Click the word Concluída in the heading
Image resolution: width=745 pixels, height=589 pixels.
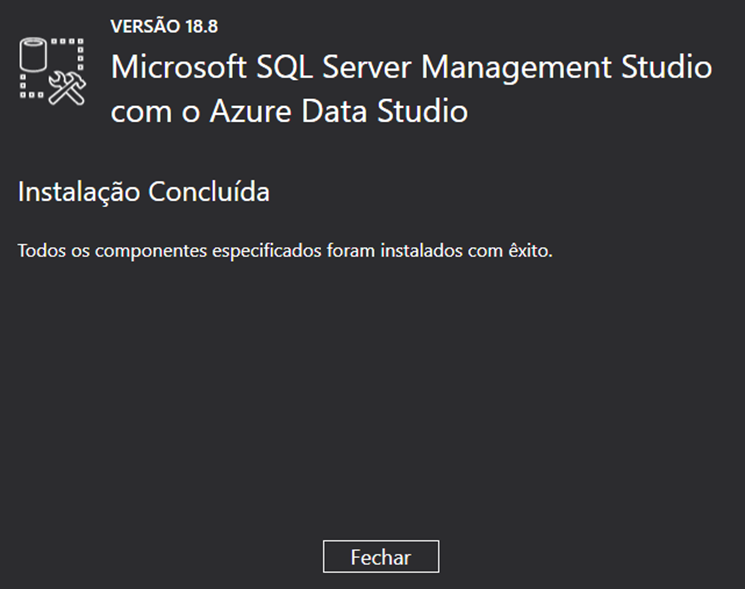point(209,192)
